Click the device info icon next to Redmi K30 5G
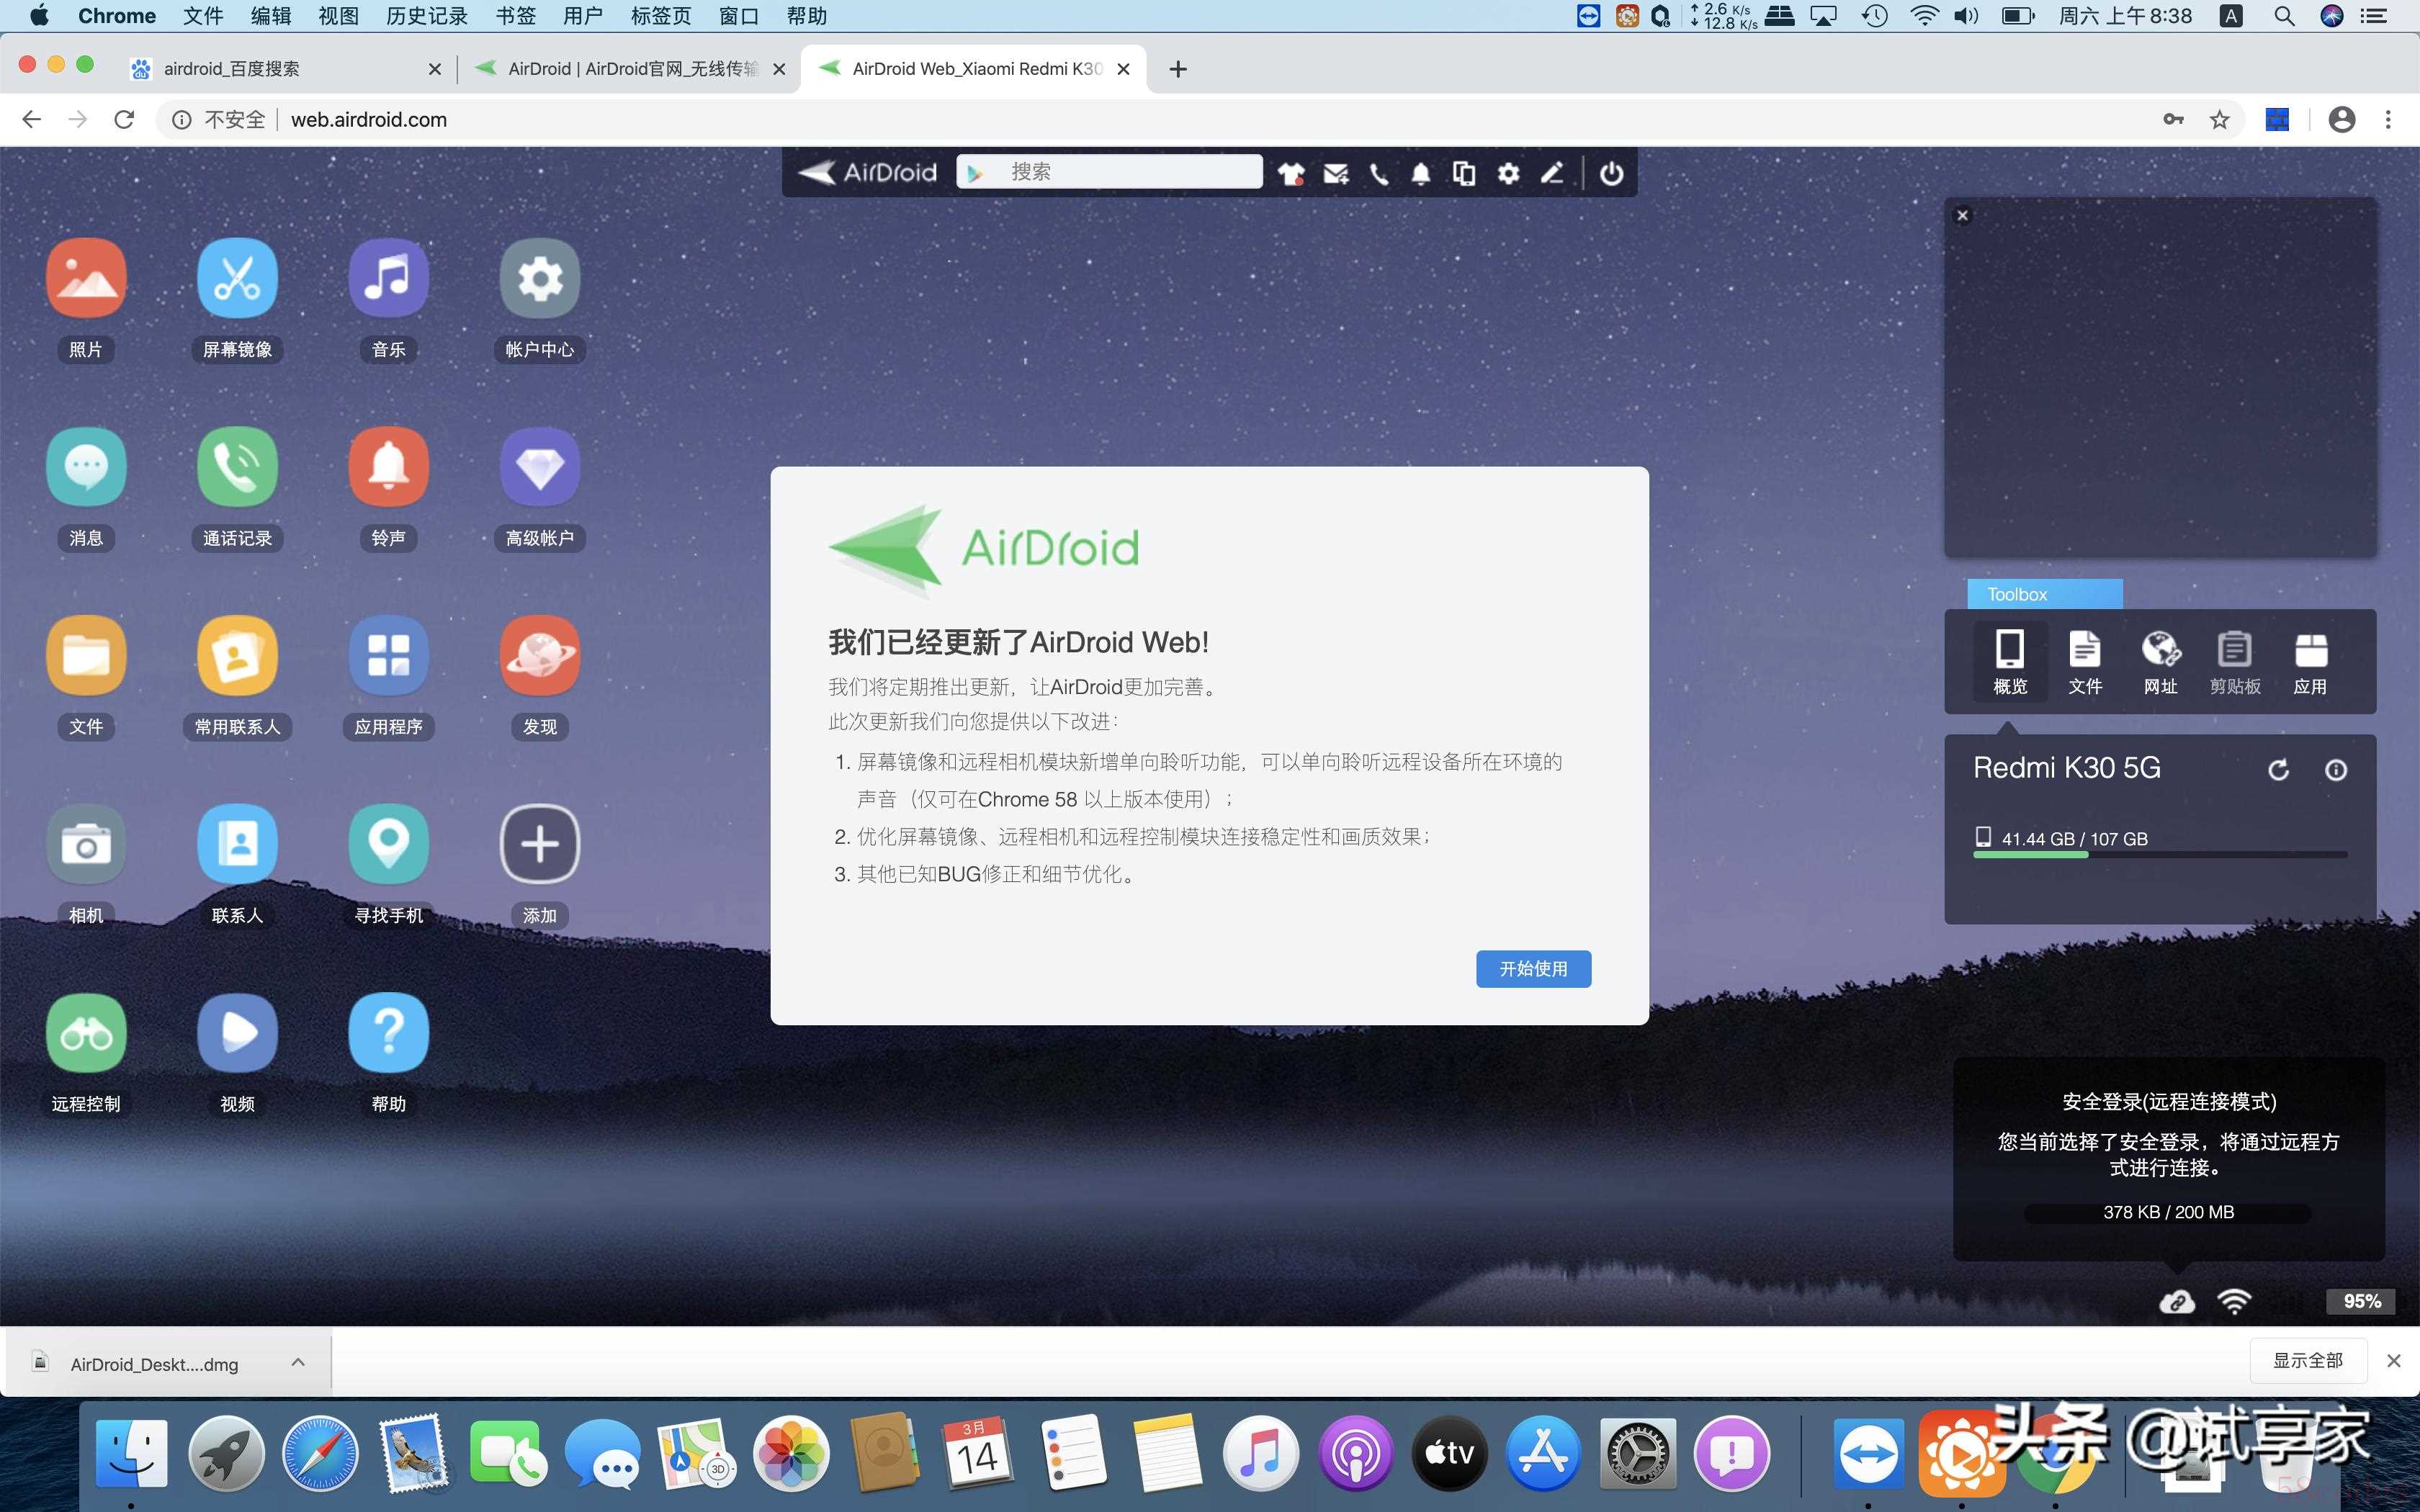 point(2336,769)
